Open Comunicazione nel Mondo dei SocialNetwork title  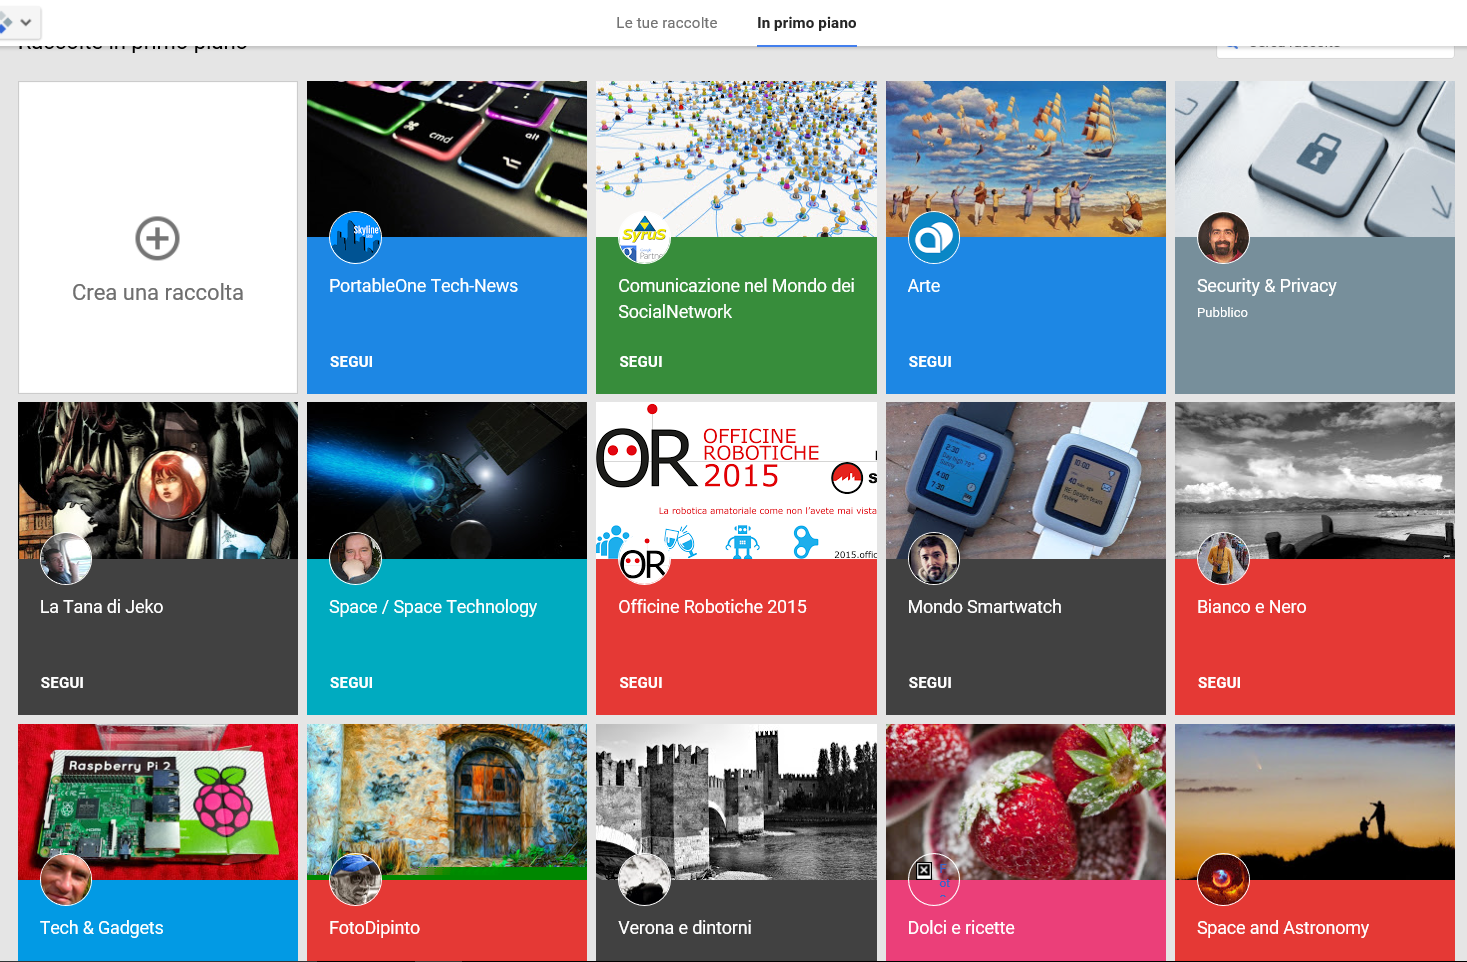point(736,299)
